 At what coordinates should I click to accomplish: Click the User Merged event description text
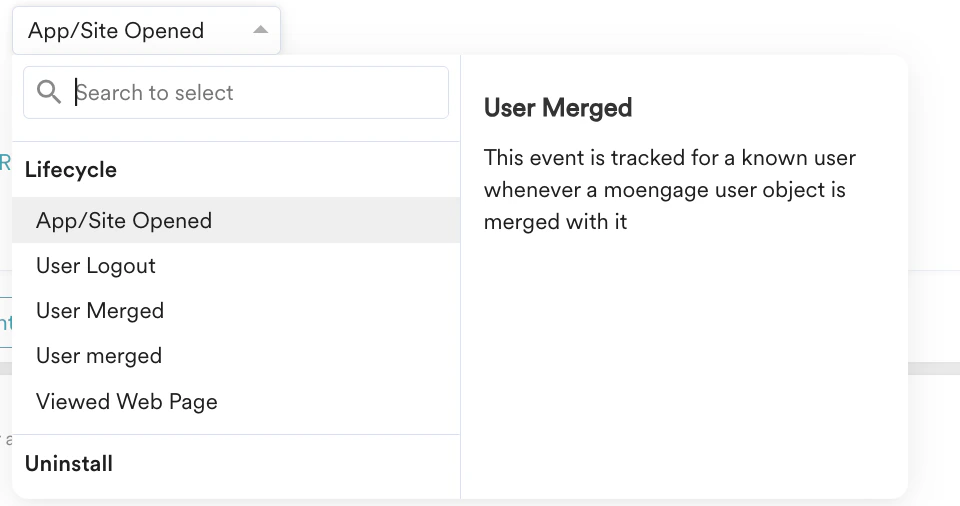tap(669, 190)
